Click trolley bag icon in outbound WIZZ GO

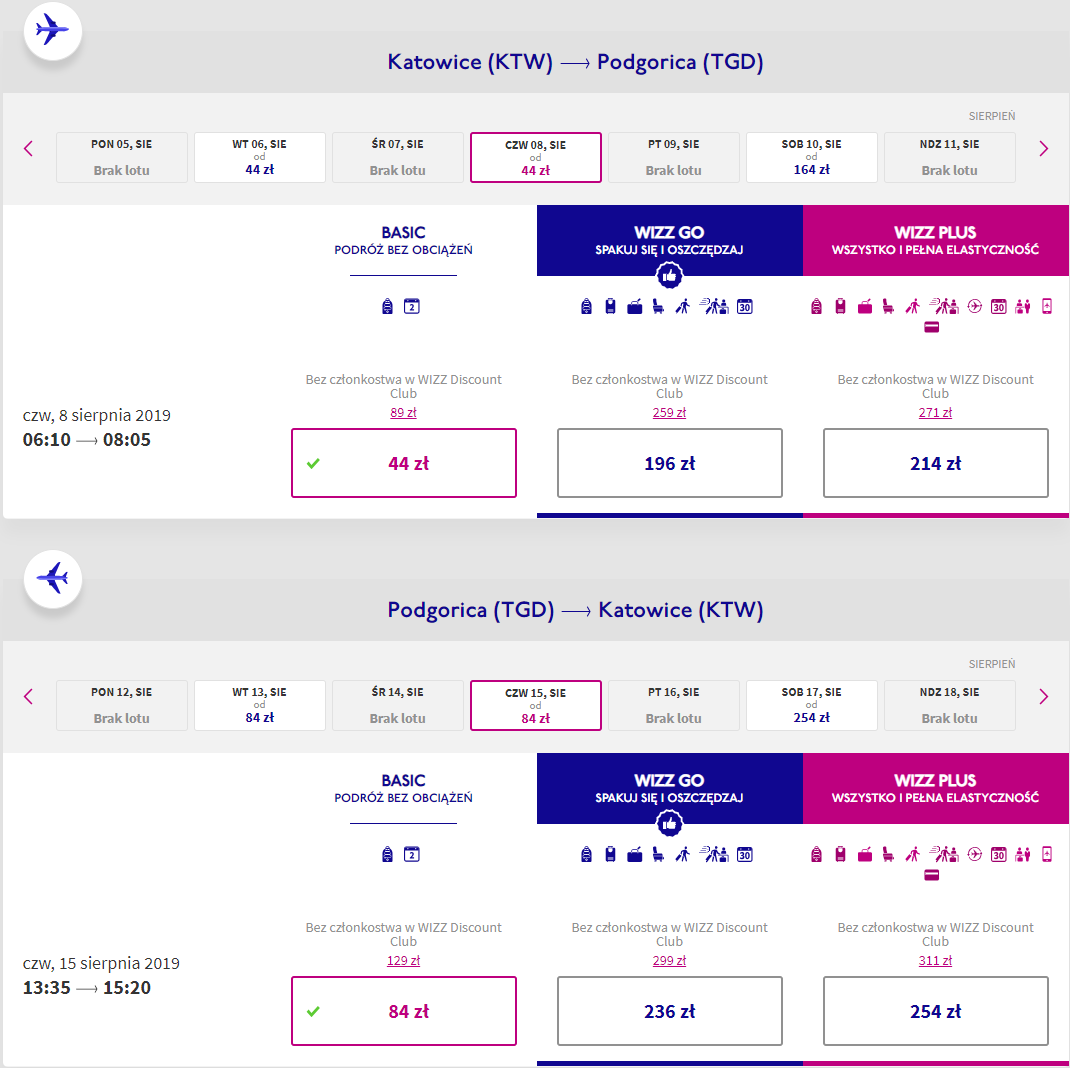pos(611,306)
